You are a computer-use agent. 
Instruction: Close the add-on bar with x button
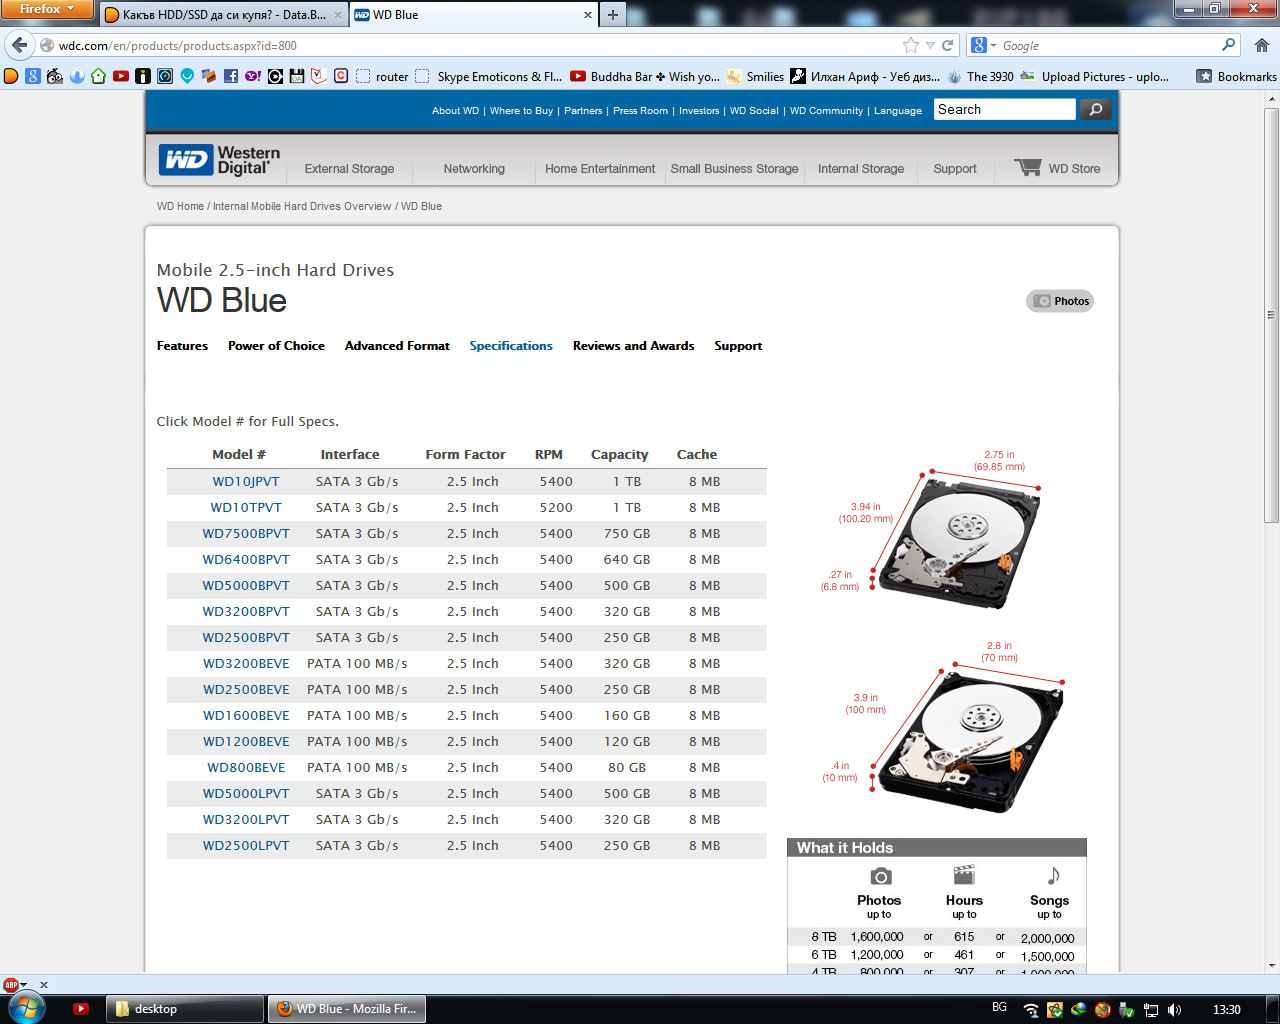43,985
